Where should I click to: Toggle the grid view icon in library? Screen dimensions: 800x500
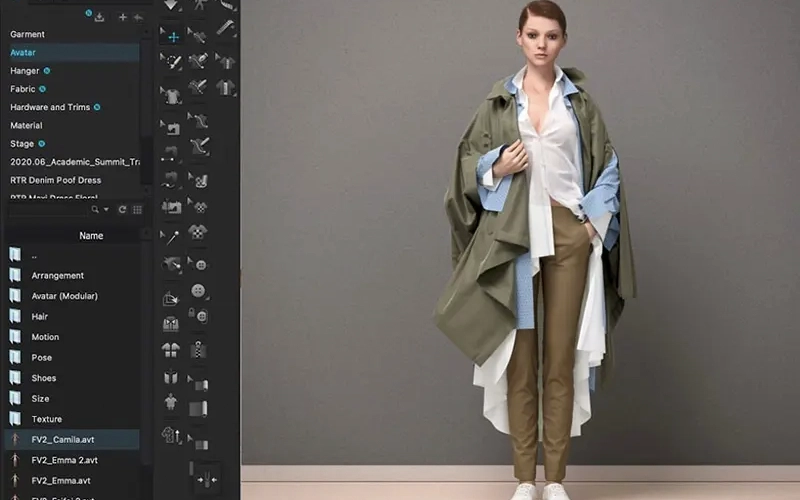tap(137, 210)
